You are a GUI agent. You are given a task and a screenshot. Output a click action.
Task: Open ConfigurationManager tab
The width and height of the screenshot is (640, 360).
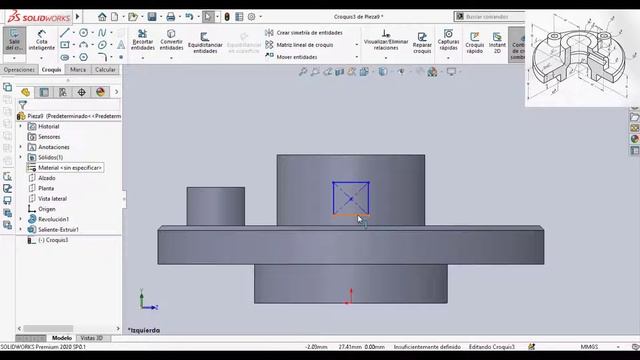63,92
